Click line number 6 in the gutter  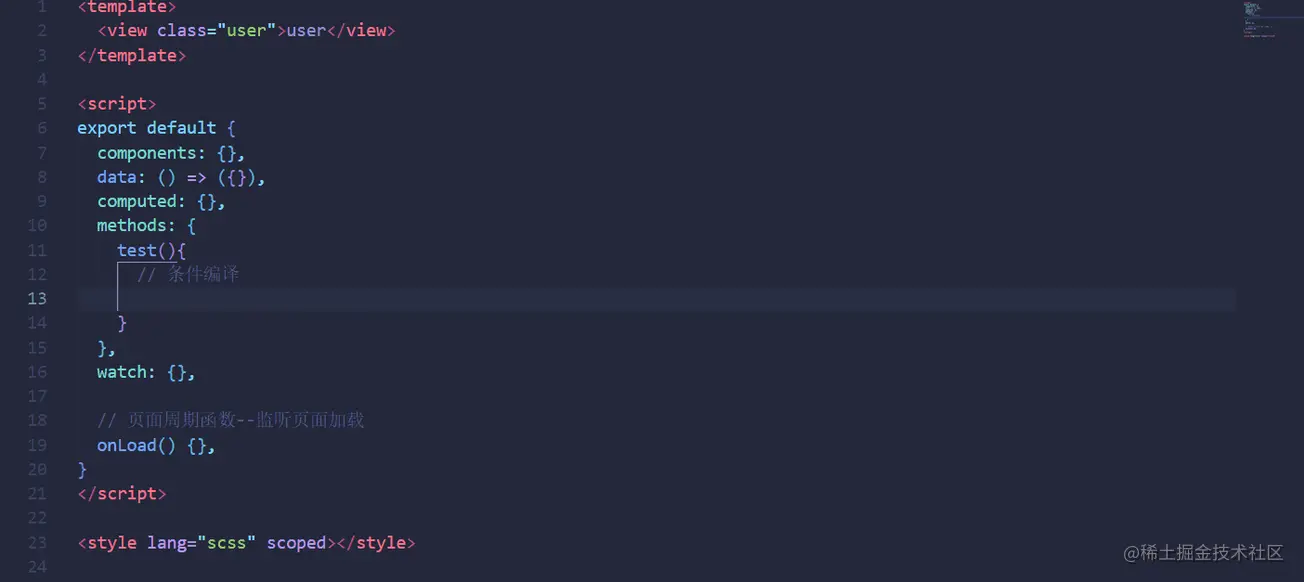42,128
